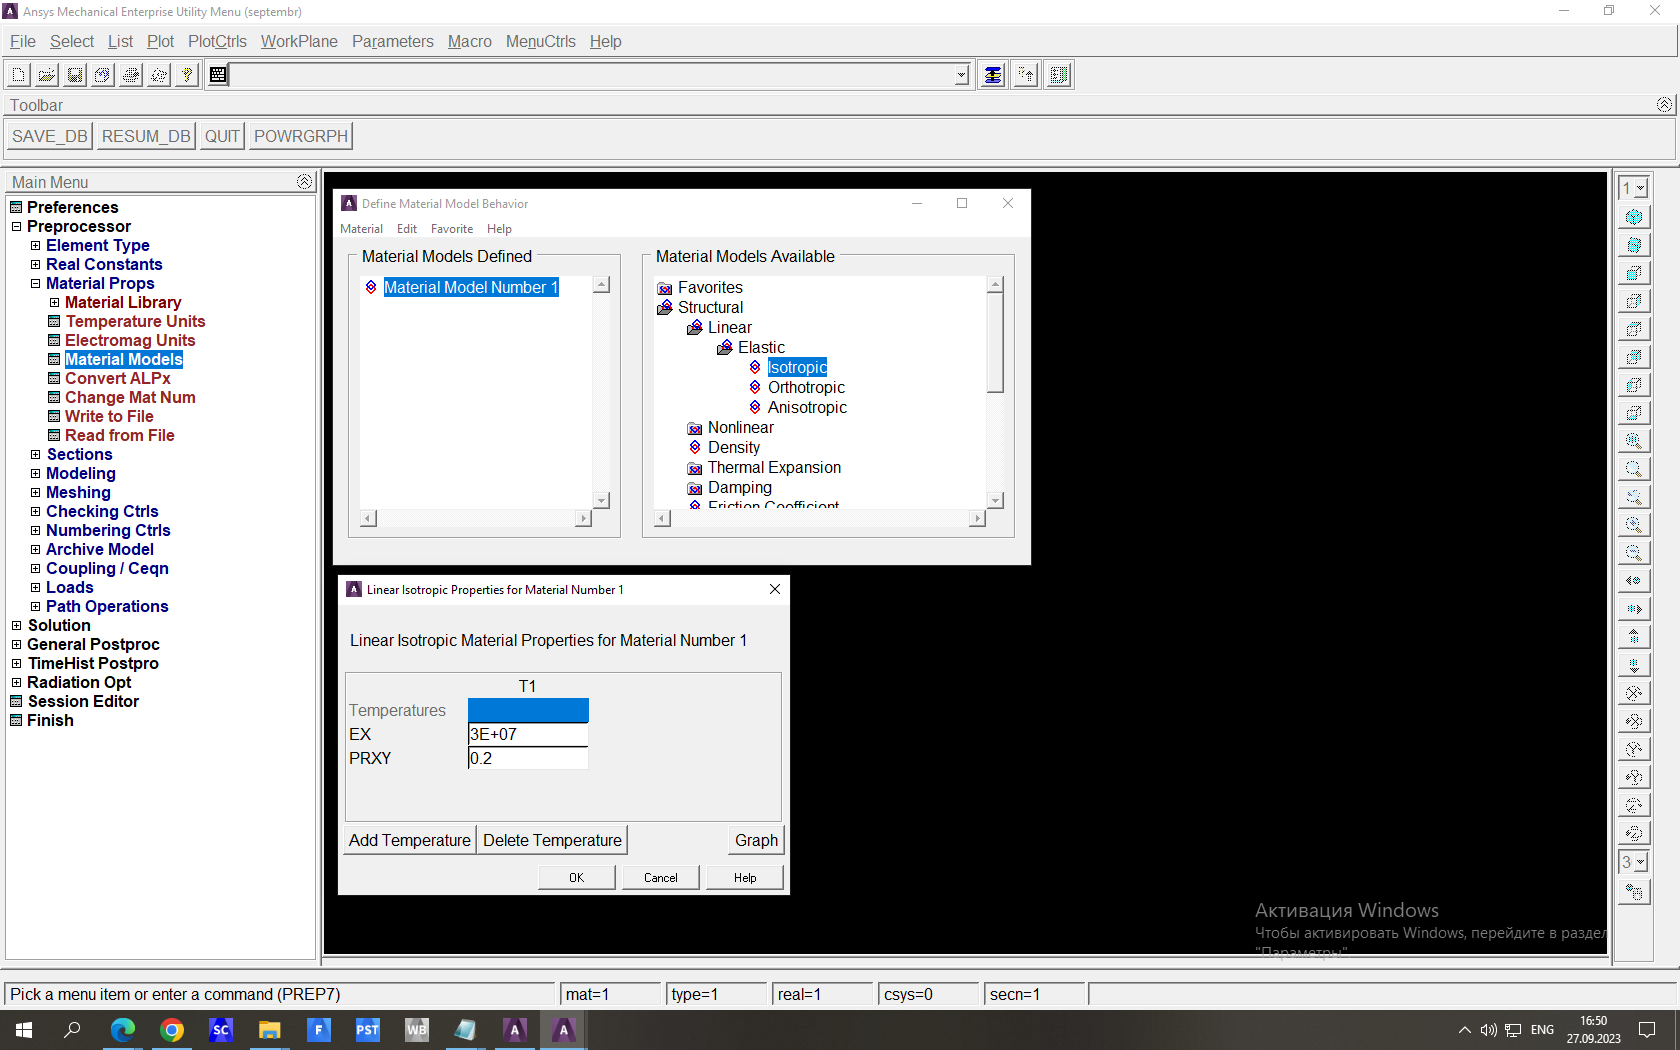The width and height of the screenshot is (1680, 1050).
Task: Open the Pan-Zoom-Rotate toolbar icon
Action: [103, 75]
